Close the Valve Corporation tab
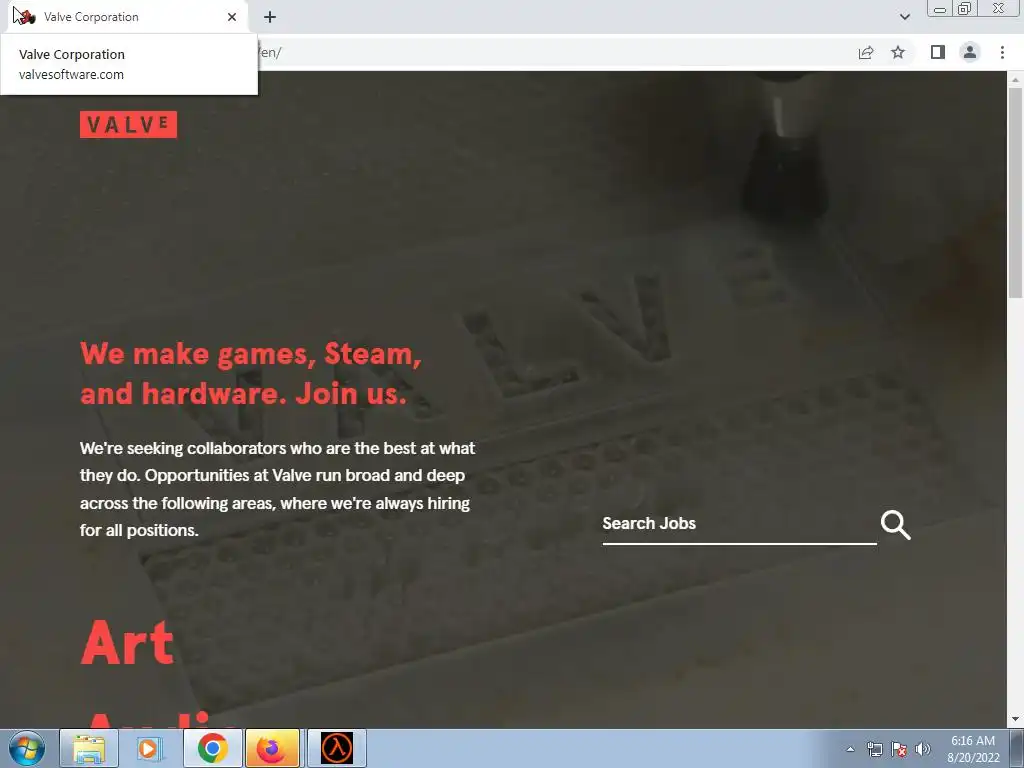 (x=232, y=17)
